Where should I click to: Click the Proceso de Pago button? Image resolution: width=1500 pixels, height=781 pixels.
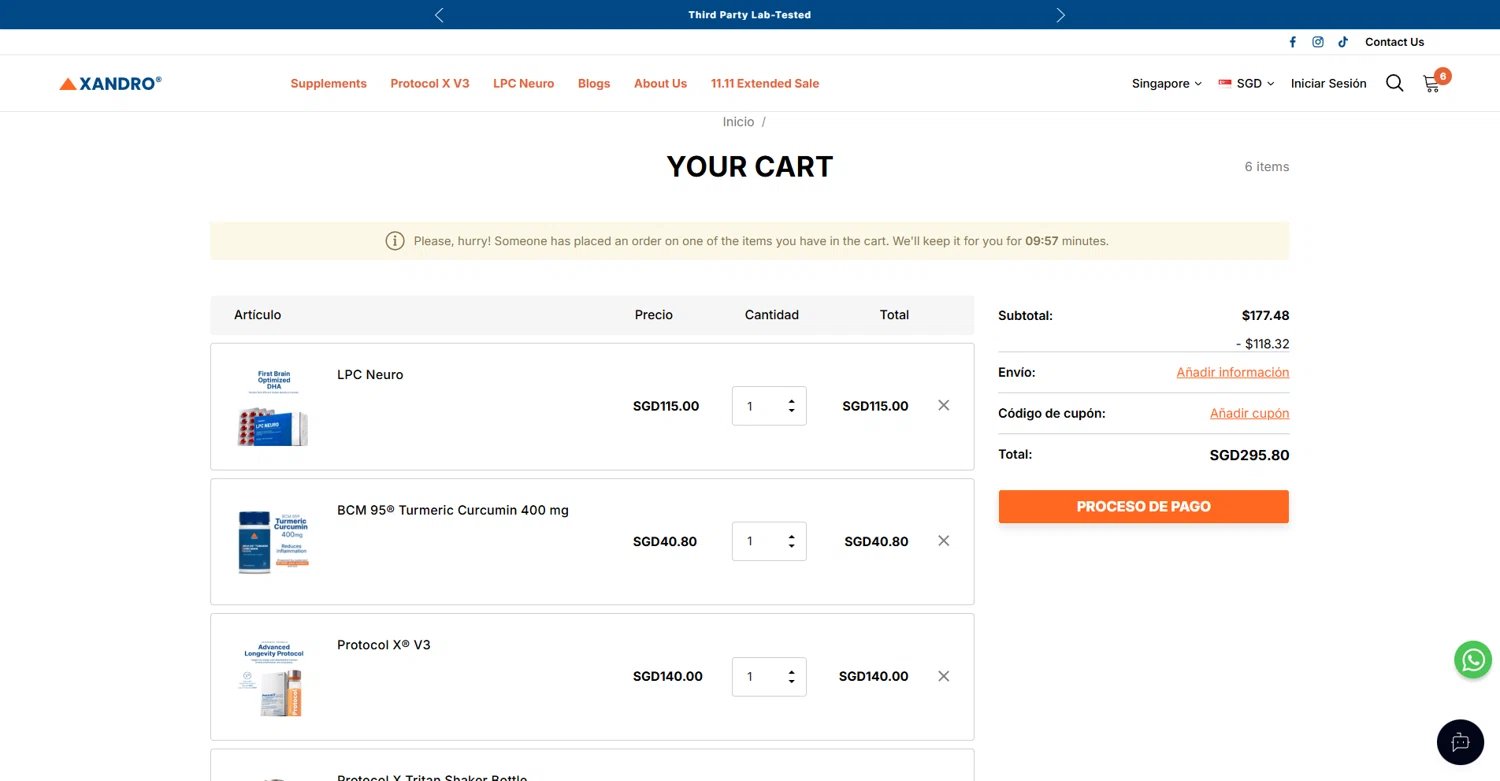pyautogui.click(x=1143, y=507)
